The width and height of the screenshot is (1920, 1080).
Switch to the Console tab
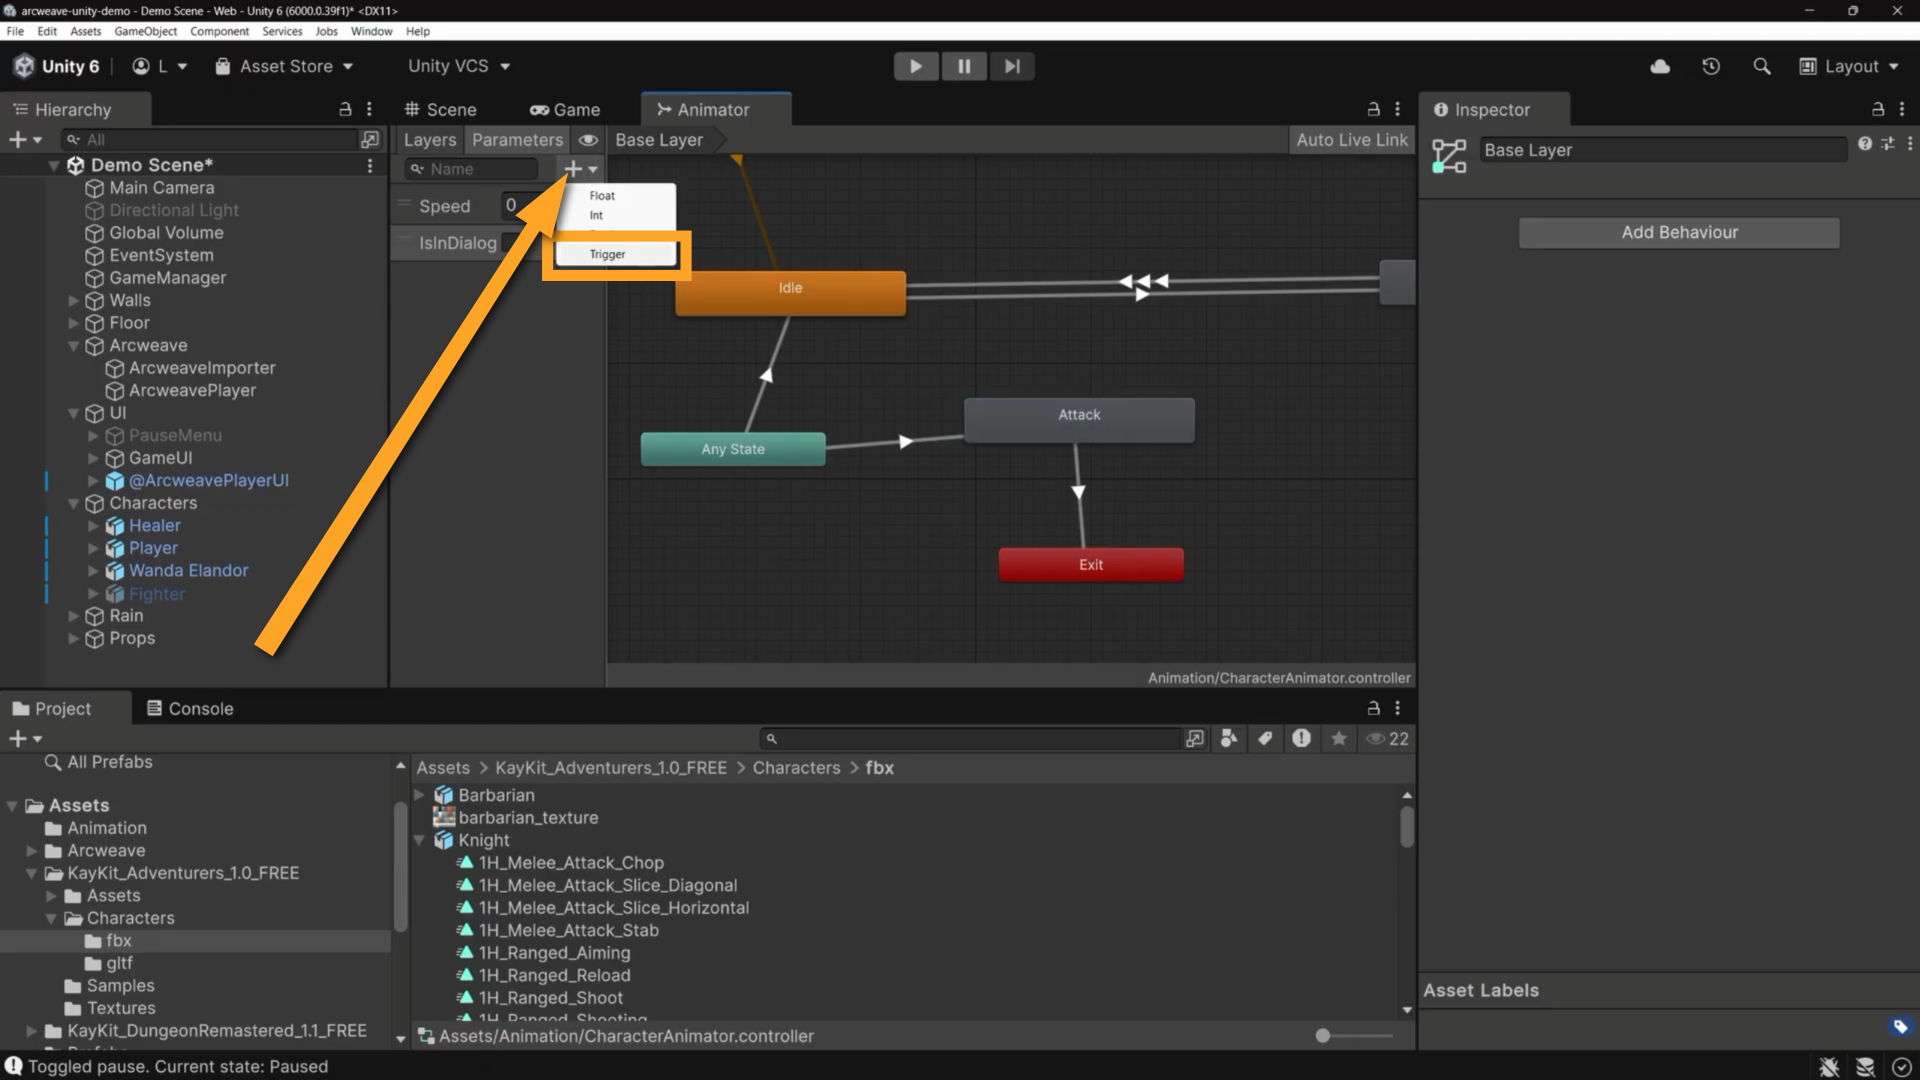pos(190,708)
